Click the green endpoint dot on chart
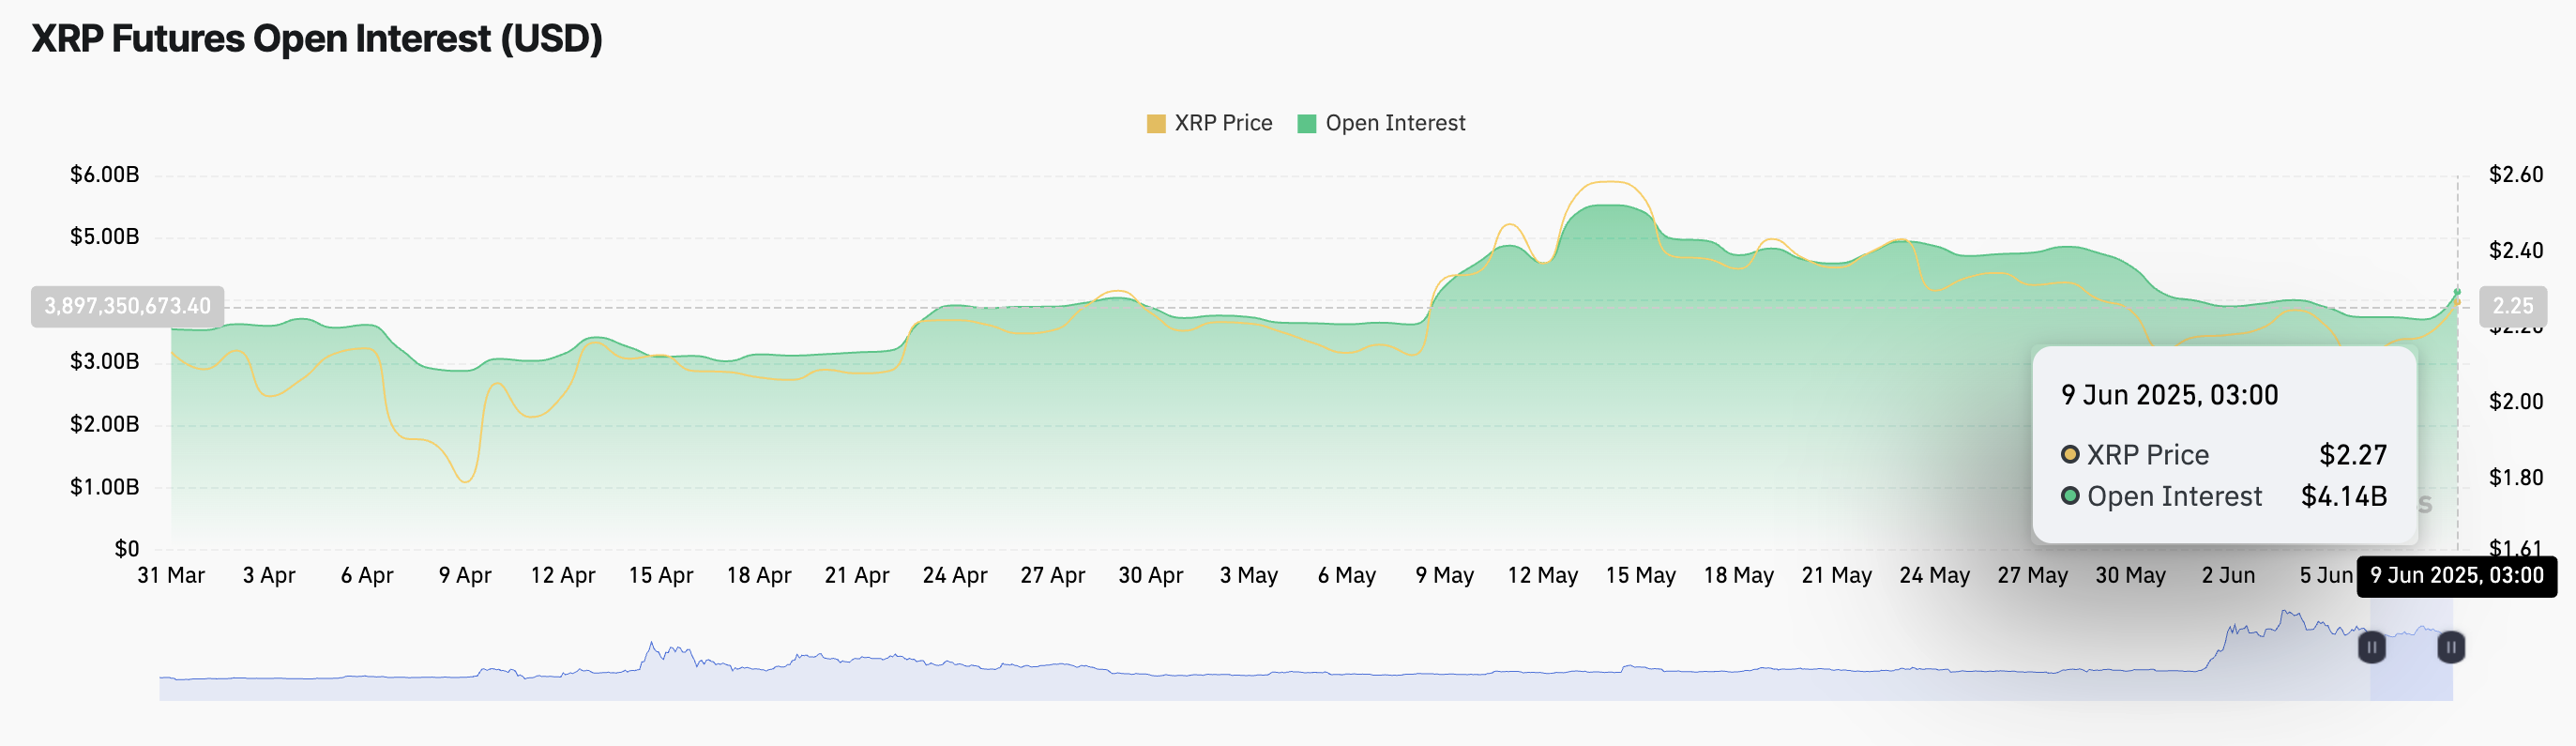The height and width of the screenshot is (746, 2576). 2457,292
